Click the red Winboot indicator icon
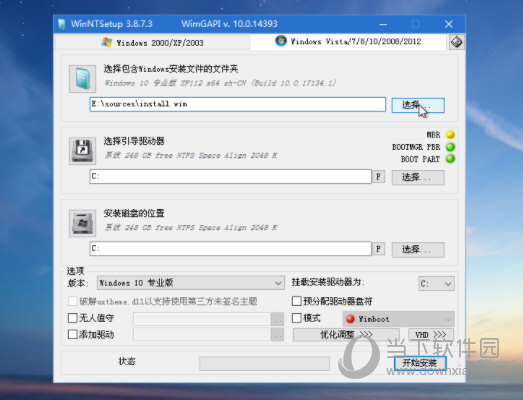 pyautogui.click(x=350, y=319)
